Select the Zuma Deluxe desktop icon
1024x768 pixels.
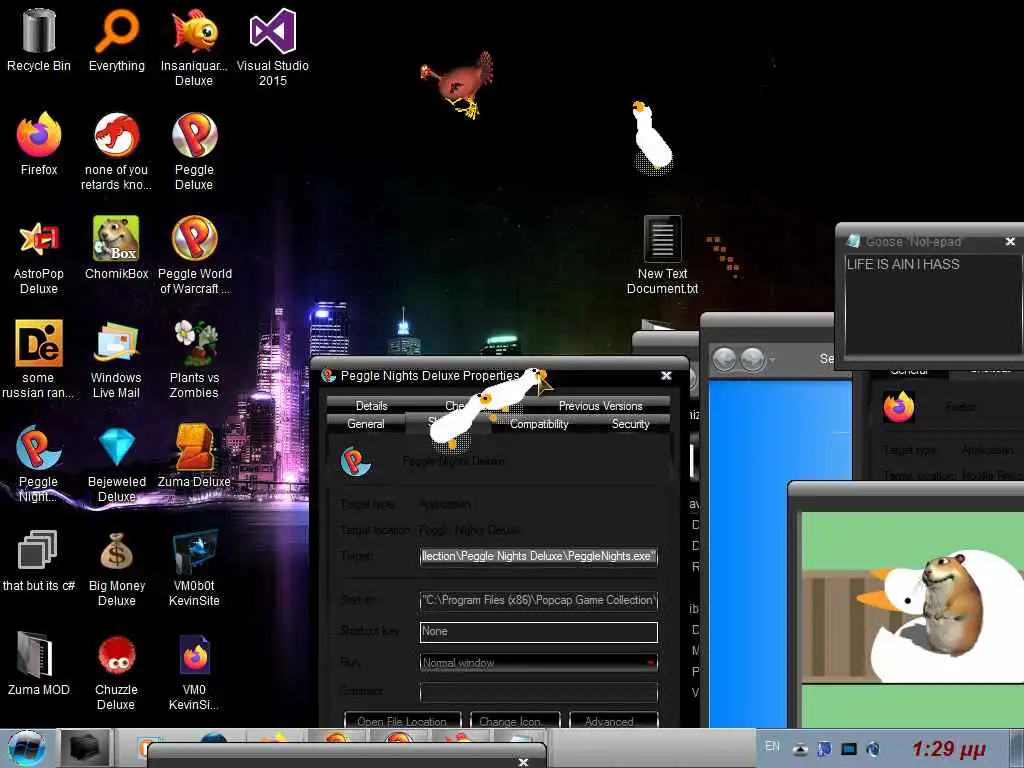tap(194, 456)
